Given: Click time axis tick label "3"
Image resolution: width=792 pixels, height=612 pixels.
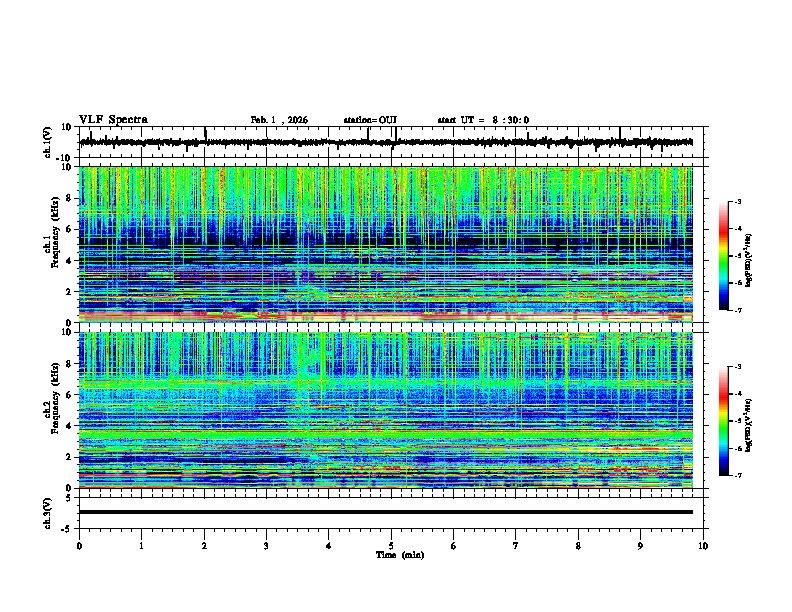Looking at the screenshot, I should (266, 546).
